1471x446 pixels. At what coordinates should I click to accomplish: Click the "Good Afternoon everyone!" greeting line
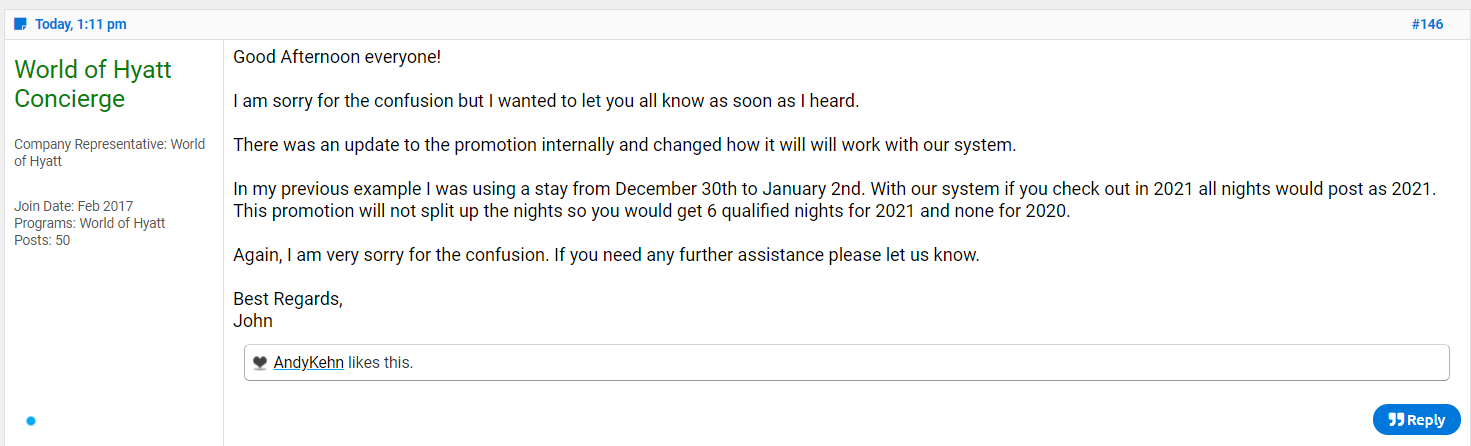(337, 57)
